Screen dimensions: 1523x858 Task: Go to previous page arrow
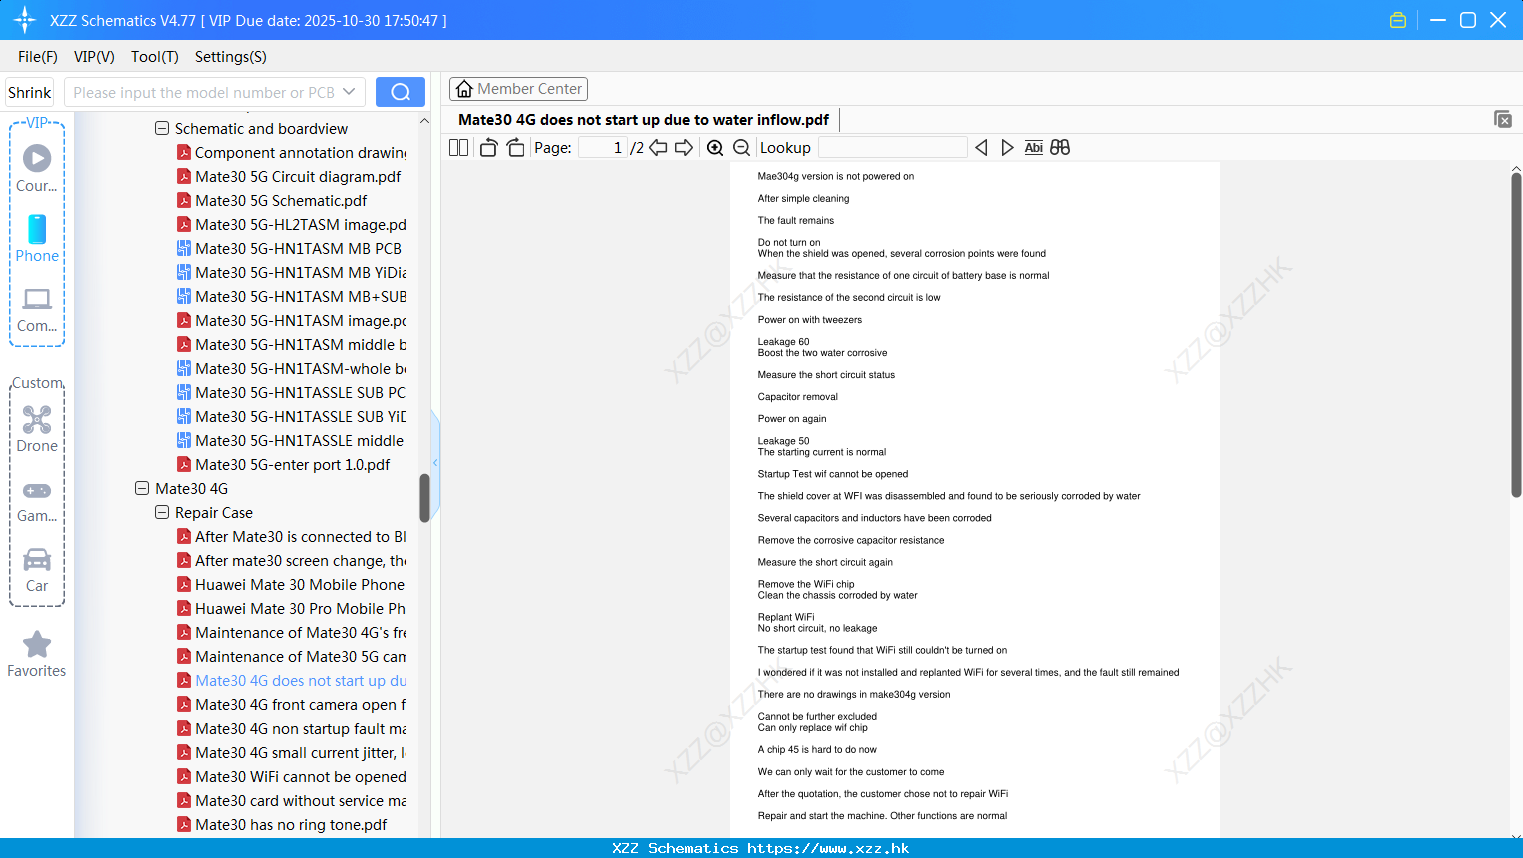click(x=658, y=148)
